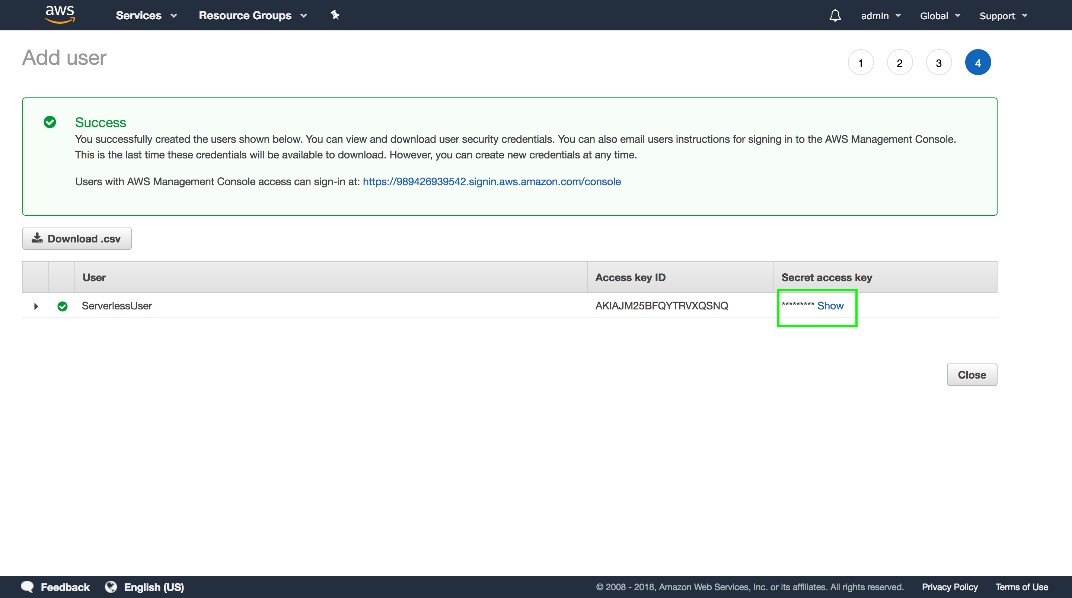Click the green status check beside ServerlessUser
1072x598 pixels.
tap(63, 306)
